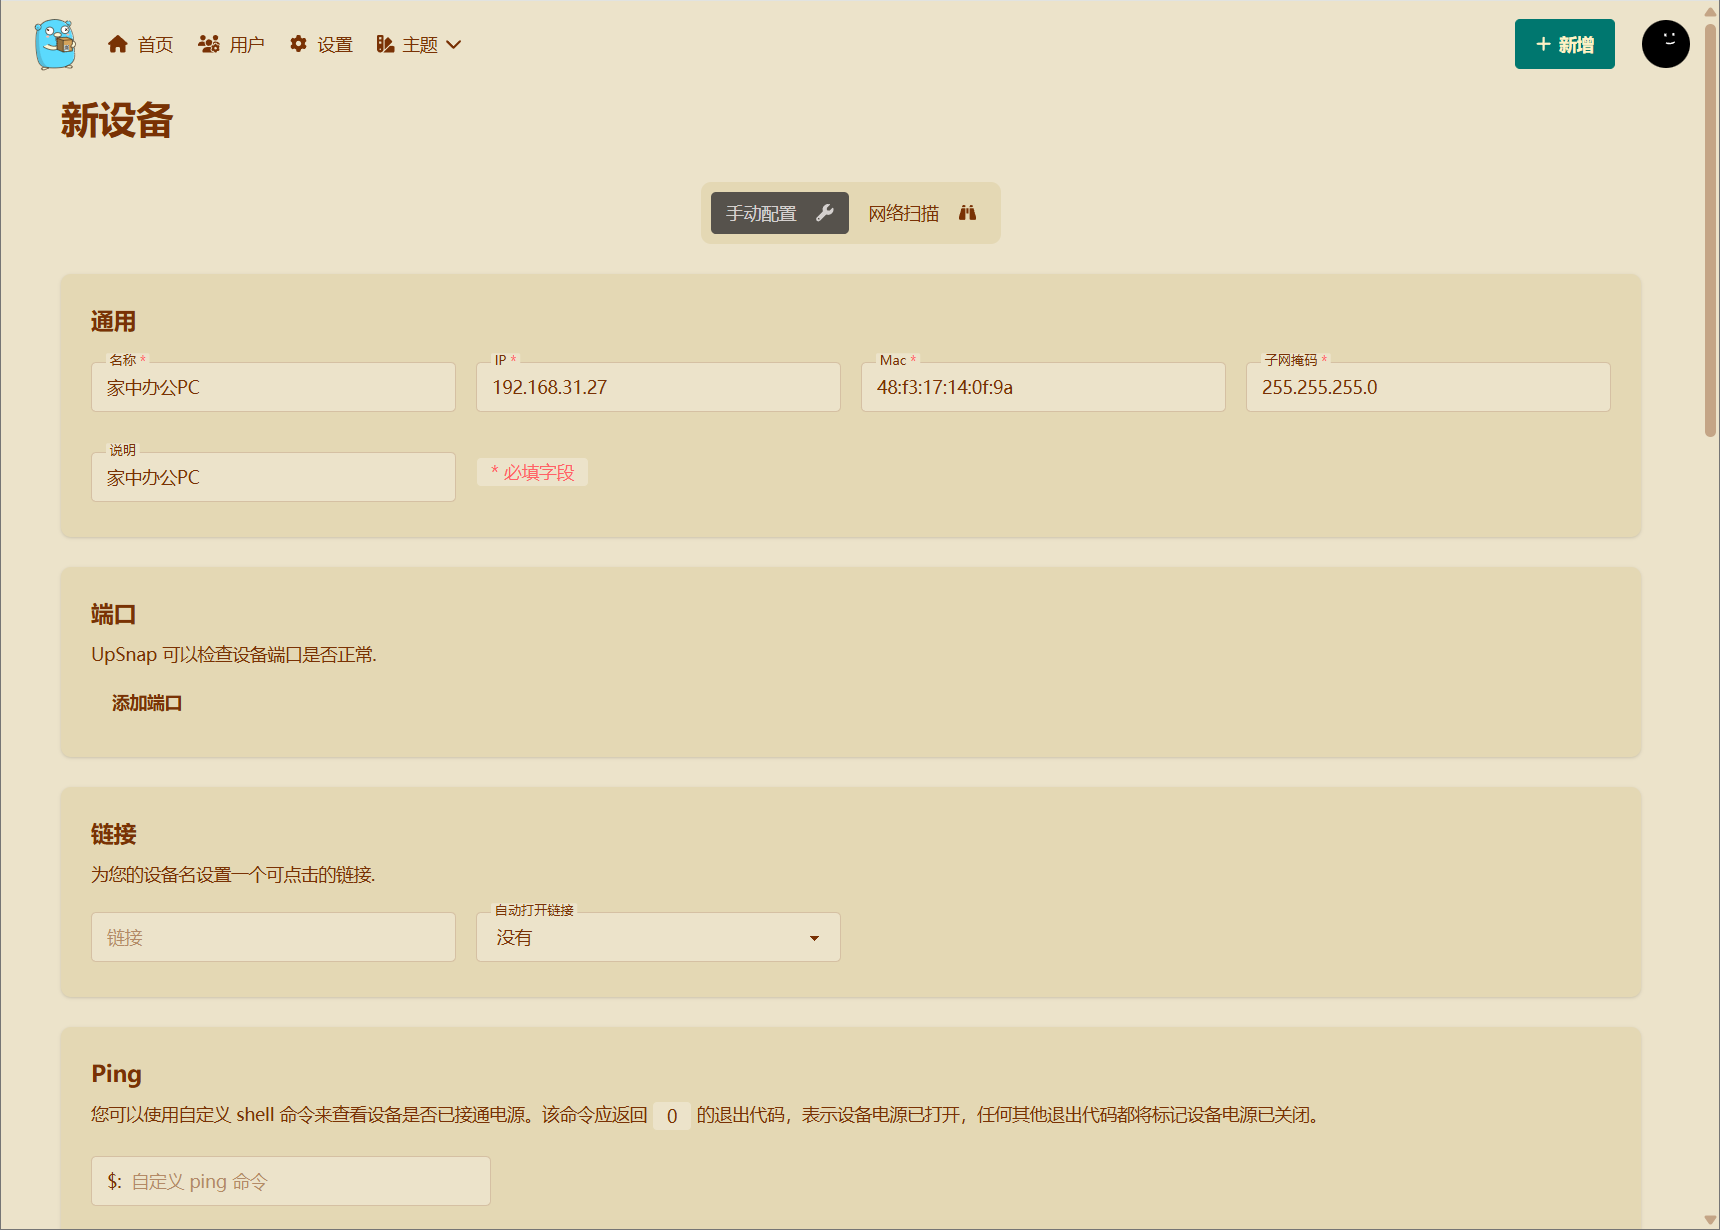Click into the IP address field
1720x1230 pixels.
[x=658, y=387]
